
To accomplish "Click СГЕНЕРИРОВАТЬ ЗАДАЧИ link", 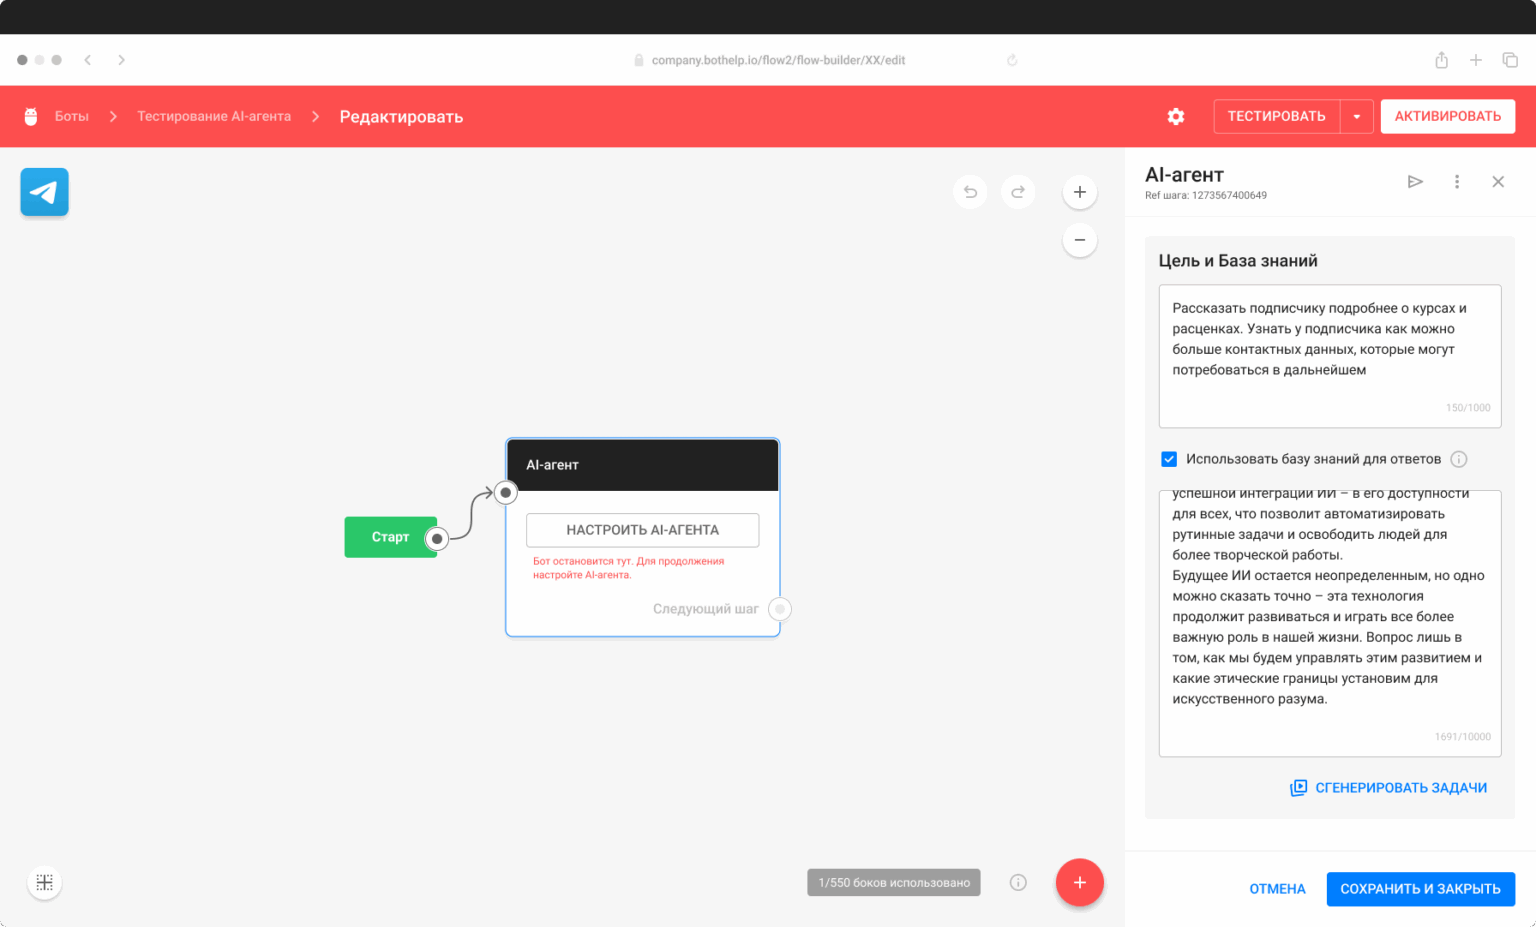I will [x=1388, y=787].
